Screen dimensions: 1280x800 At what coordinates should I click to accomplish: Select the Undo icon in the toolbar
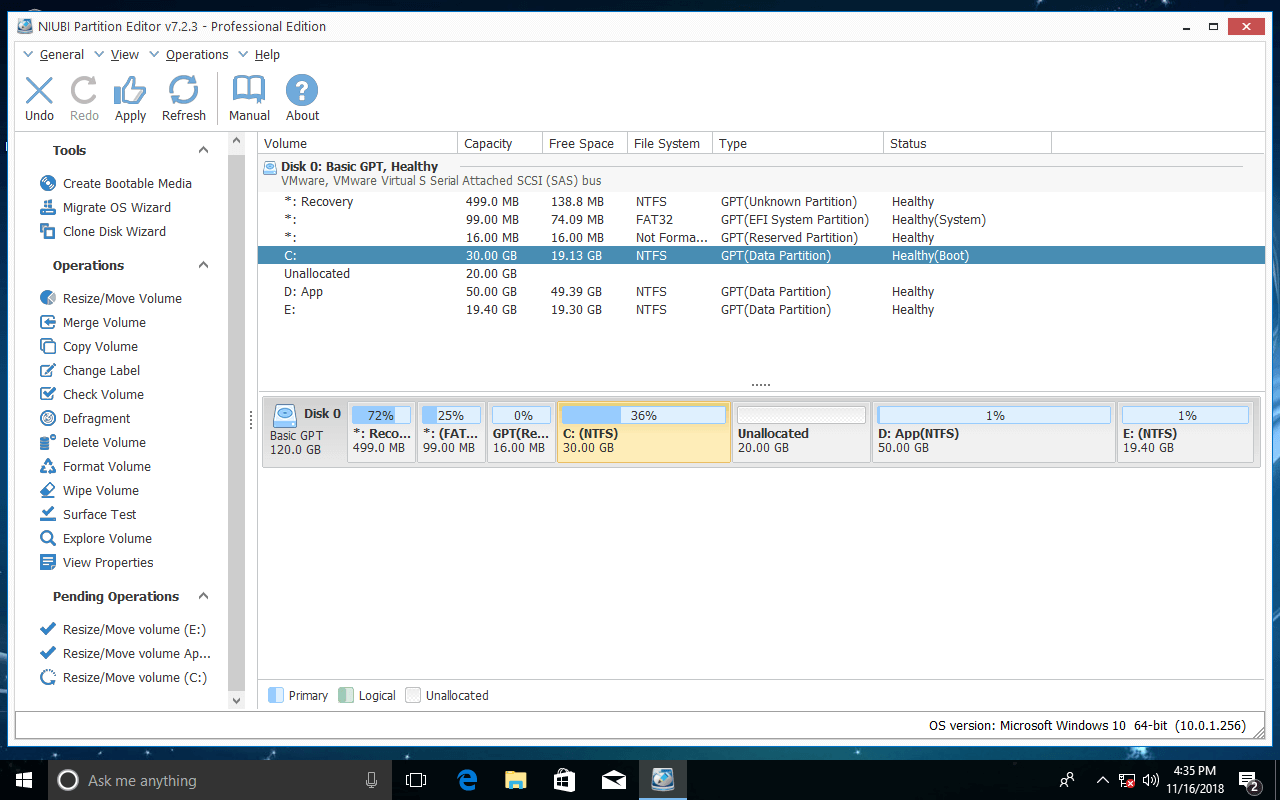39,97
